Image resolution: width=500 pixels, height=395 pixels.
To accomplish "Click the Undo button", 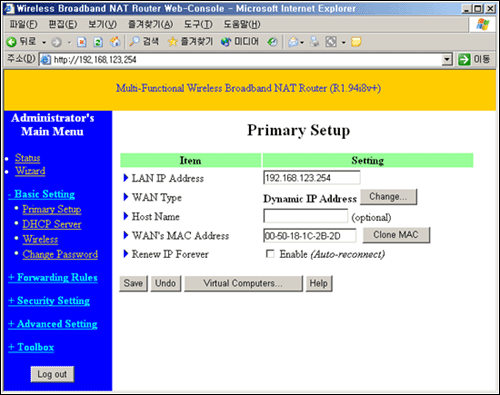I will [x=165, y=283].
